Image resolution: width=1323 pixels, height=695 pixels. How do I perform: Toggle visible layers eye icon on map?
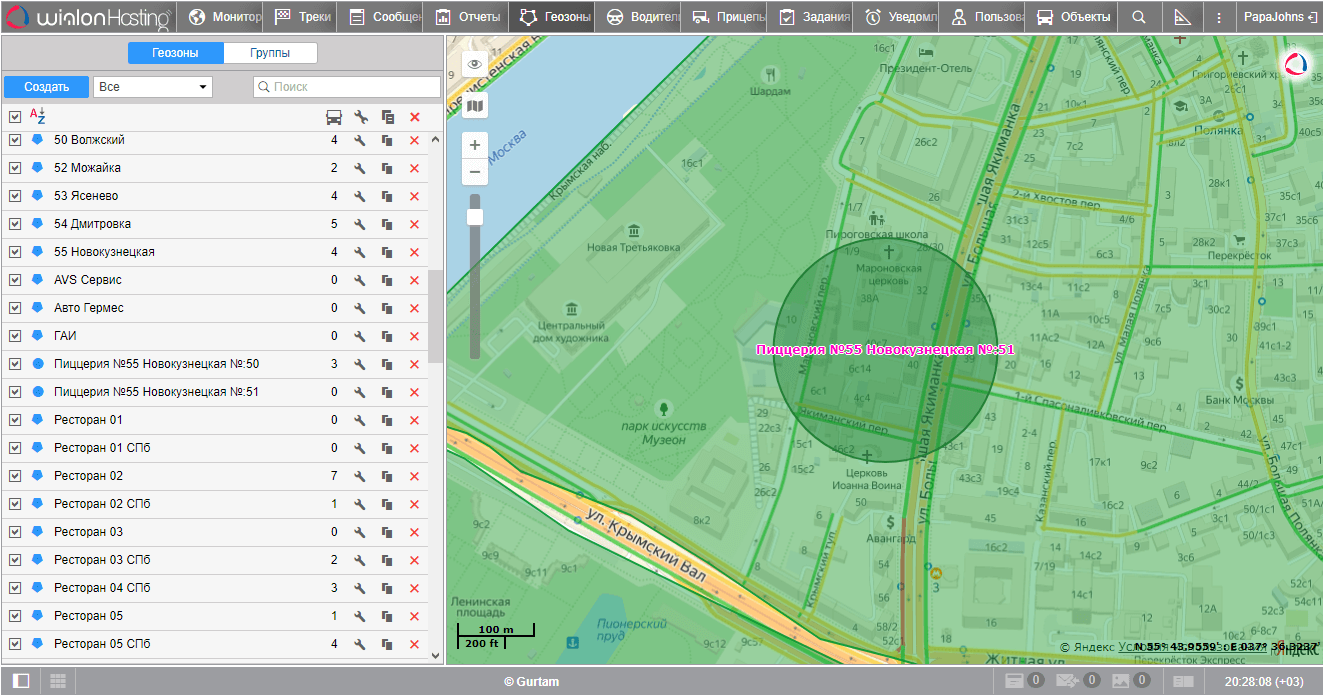[x=475, y=64]
